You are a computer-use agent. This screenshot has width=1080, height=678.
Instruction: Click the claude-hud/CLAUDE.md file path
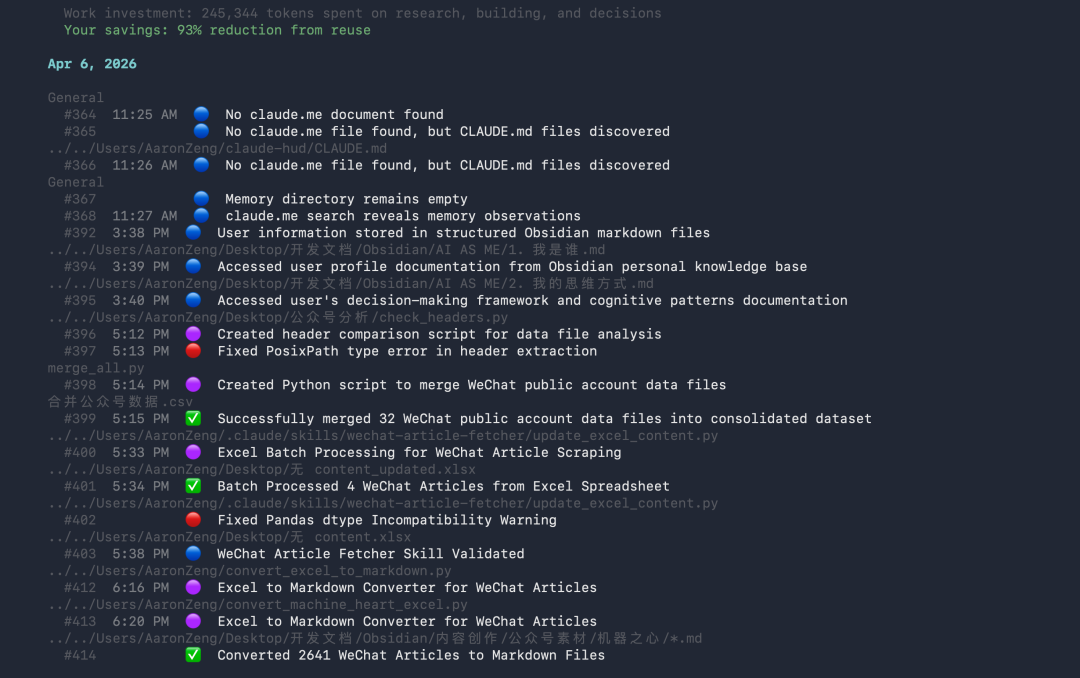(x=217, y=148)
